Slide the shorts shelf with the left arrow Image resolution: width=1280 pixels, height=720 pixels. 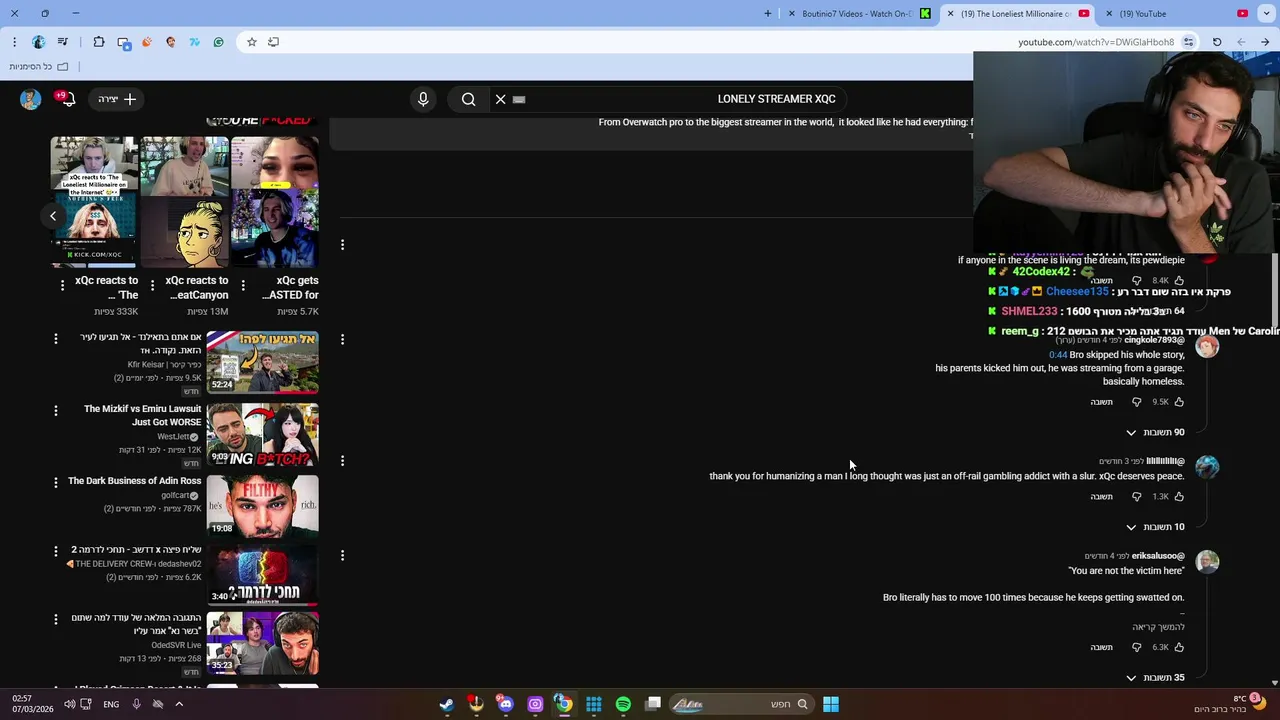pyautogui.click(x=53, y=216)
